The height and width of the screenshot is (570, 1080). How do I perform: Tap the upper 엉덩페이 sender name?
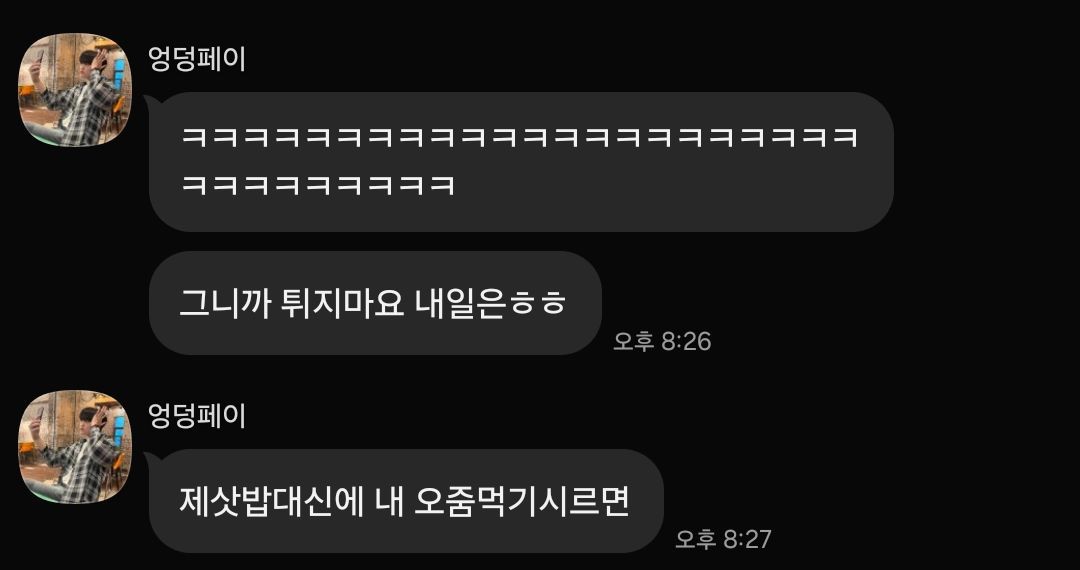click(x=197, y=59)
